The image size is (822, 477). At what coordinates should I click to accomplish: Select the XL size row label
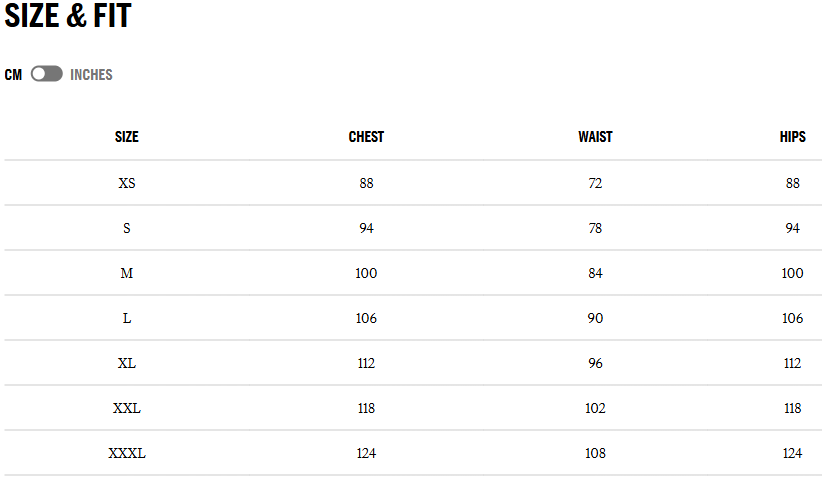(127, 363)
